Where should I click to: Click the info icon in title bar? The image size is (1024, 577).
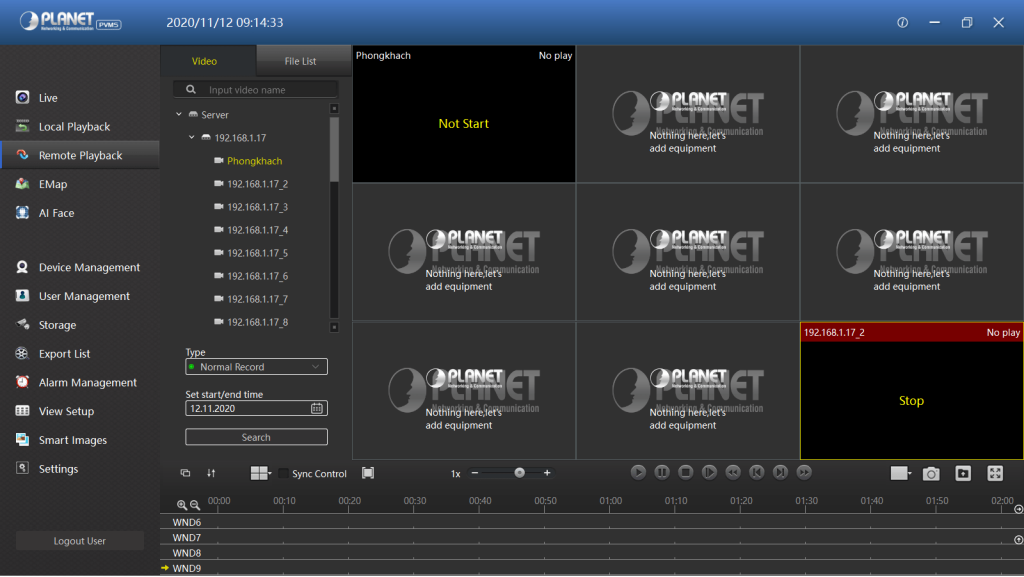(903, 23)
